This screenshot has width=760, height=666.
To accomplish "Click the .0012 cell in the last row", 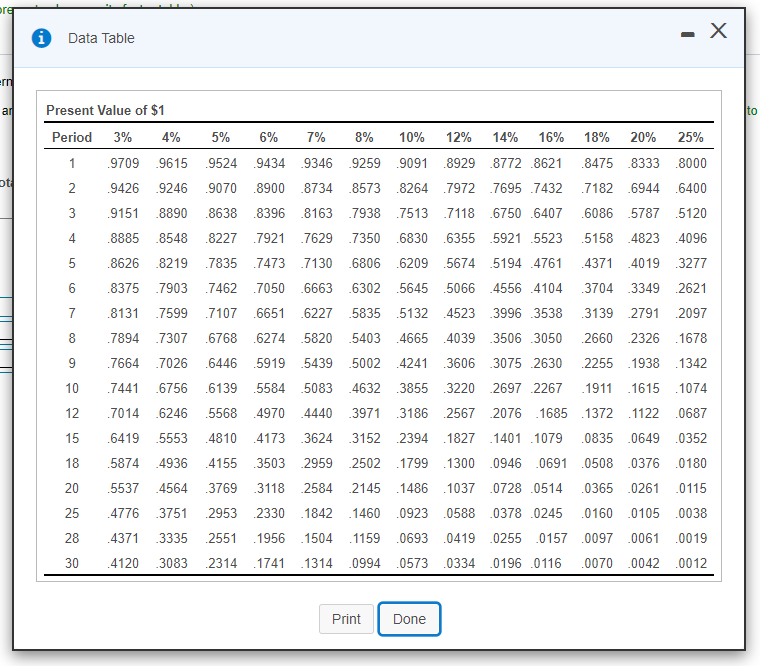I will (x=691, y=564).
